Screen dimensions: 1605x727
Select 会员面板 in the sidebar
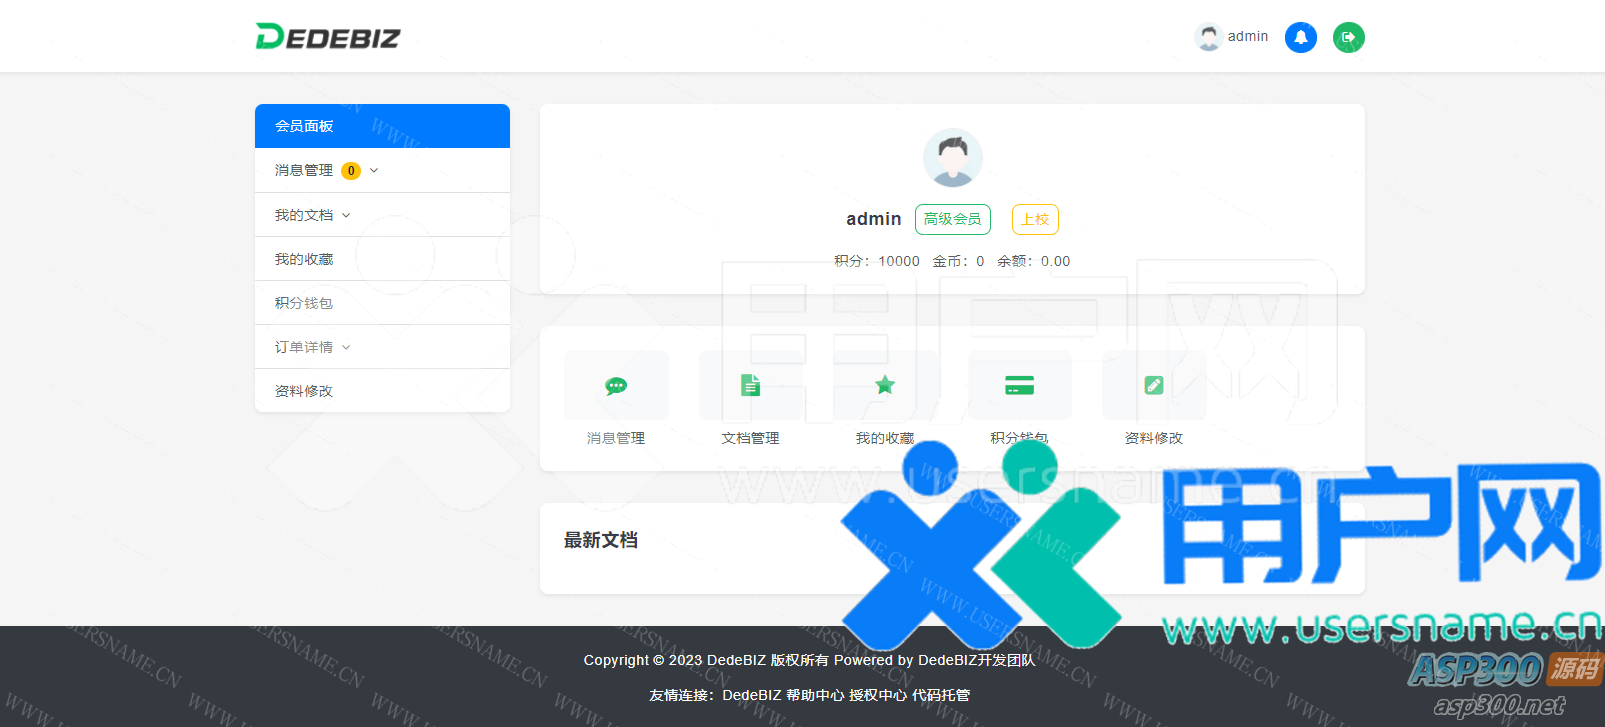382,126
